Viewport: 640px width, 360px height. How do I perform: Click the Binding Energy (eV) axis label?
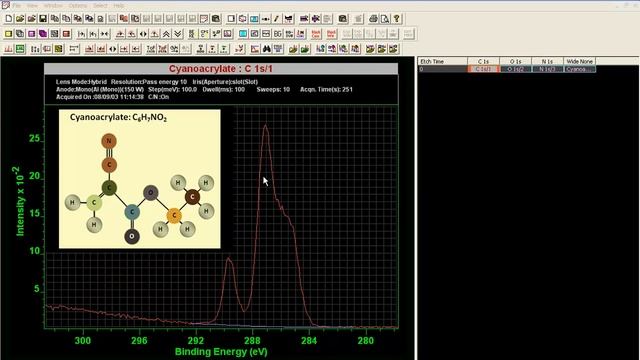[221, 351]
